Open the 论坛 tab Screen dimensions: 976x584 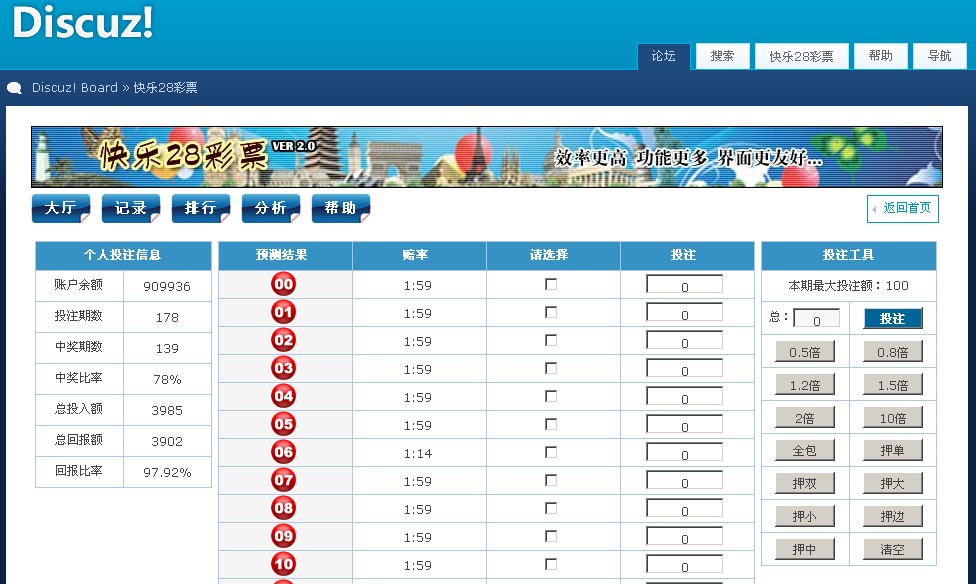(664, 56)
